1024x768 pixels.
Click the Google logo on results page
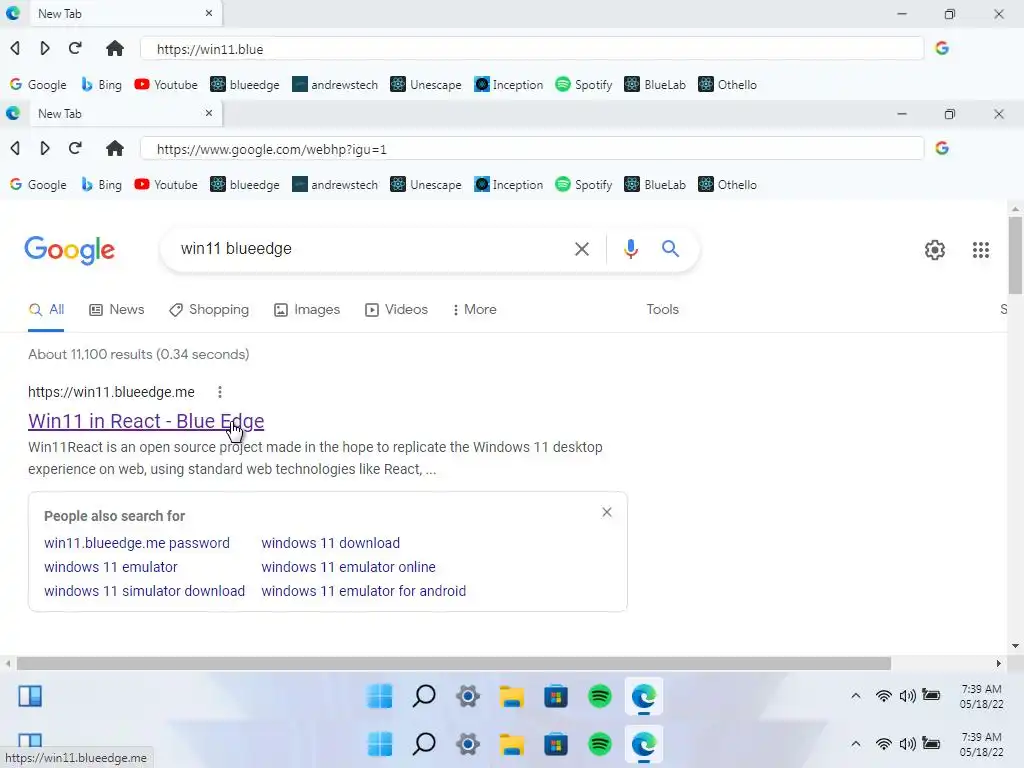70,250
